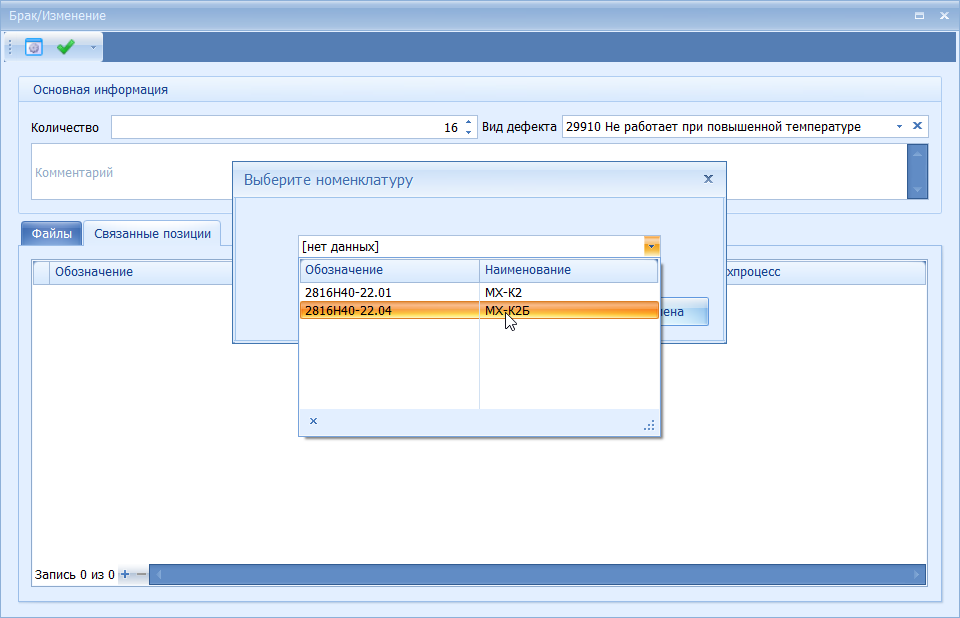960x618 pixels.
Task: Select row 2816Н40-22.04 МХ-К2Б
Action: [x=390, y=311]
